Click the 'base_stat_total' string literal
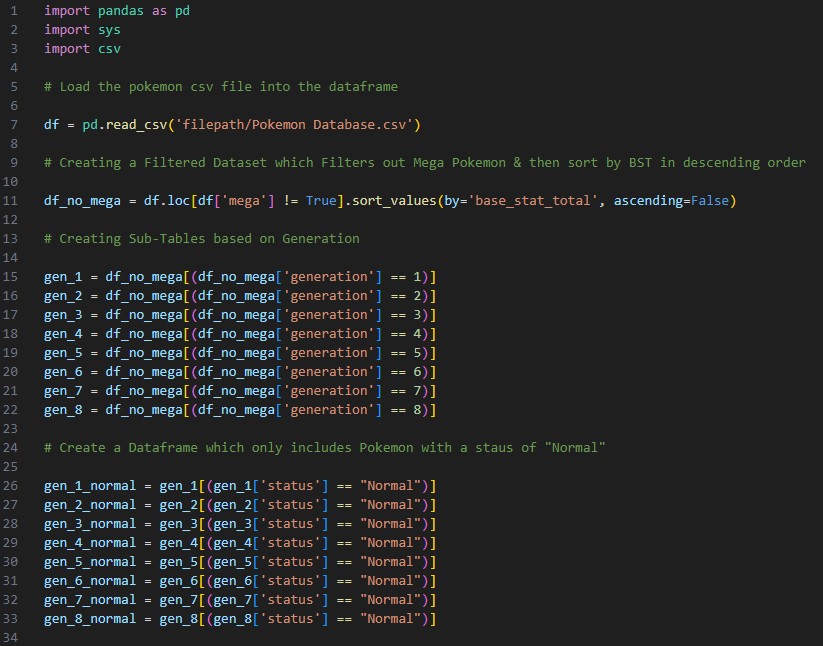Screen dimensions: 823x646 533,201
